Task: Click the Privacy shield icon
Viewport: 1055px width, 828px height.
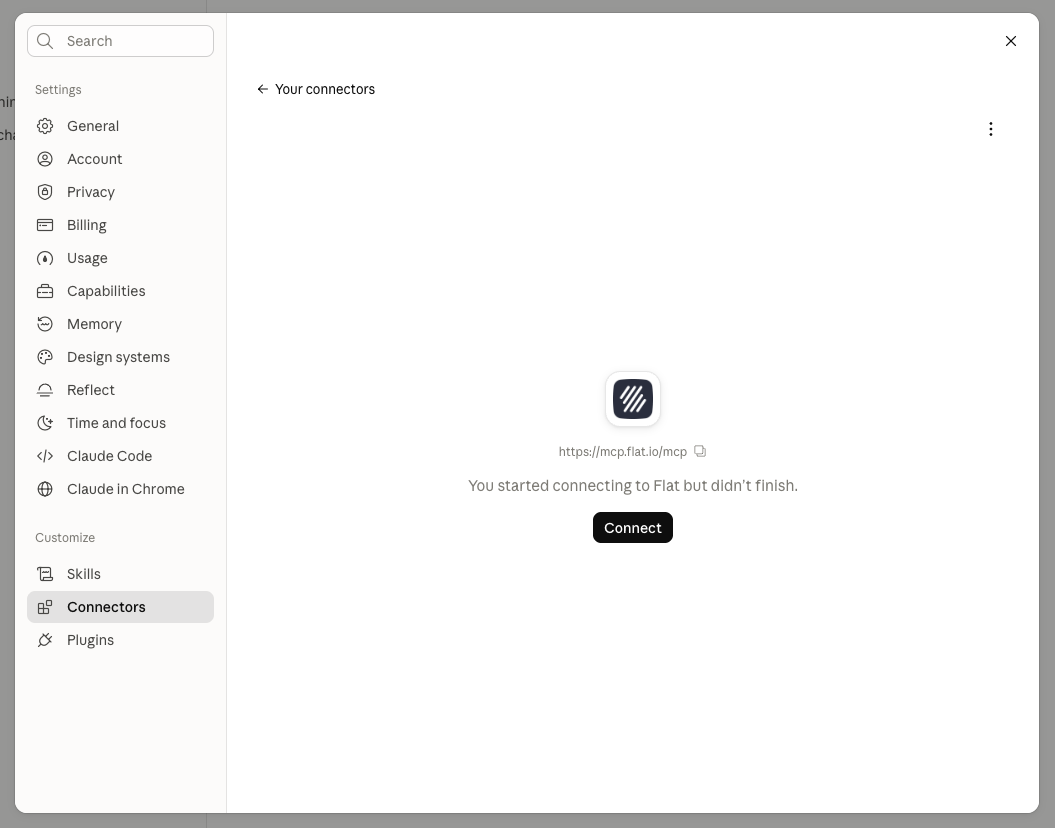Action: (x=45, y=192)
